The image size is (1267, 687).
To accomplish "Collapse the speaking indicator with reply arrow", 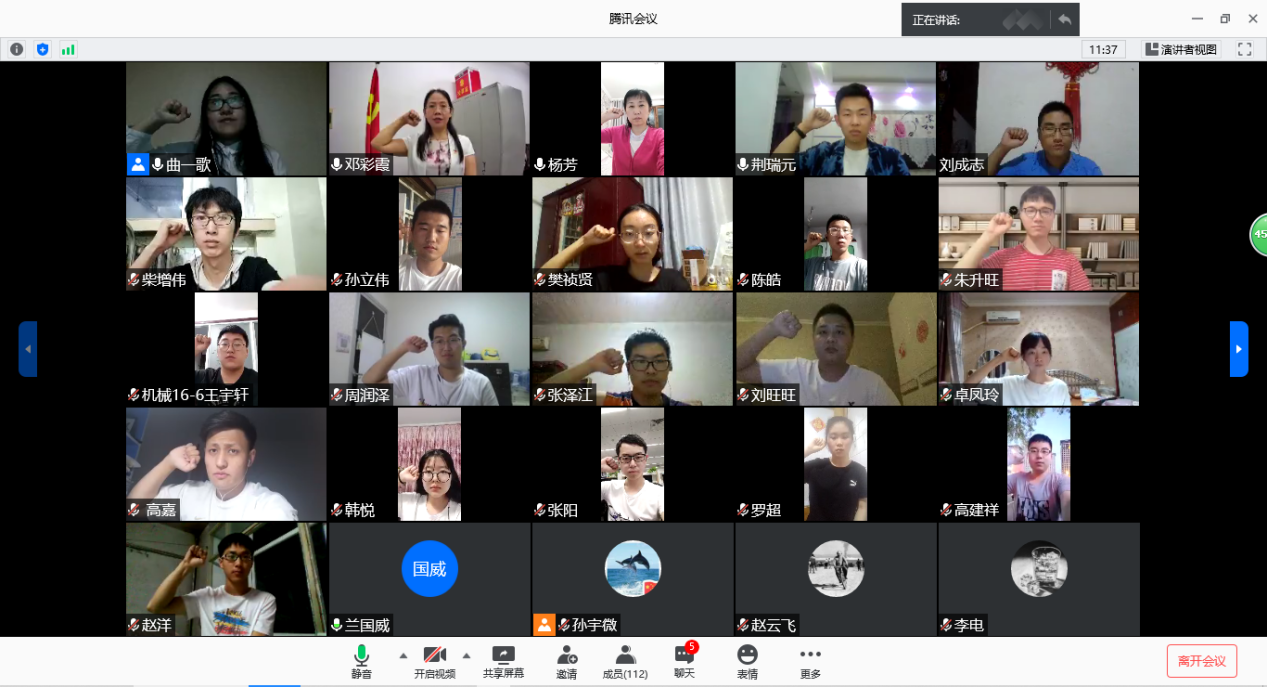I will tap(1064, 19).
